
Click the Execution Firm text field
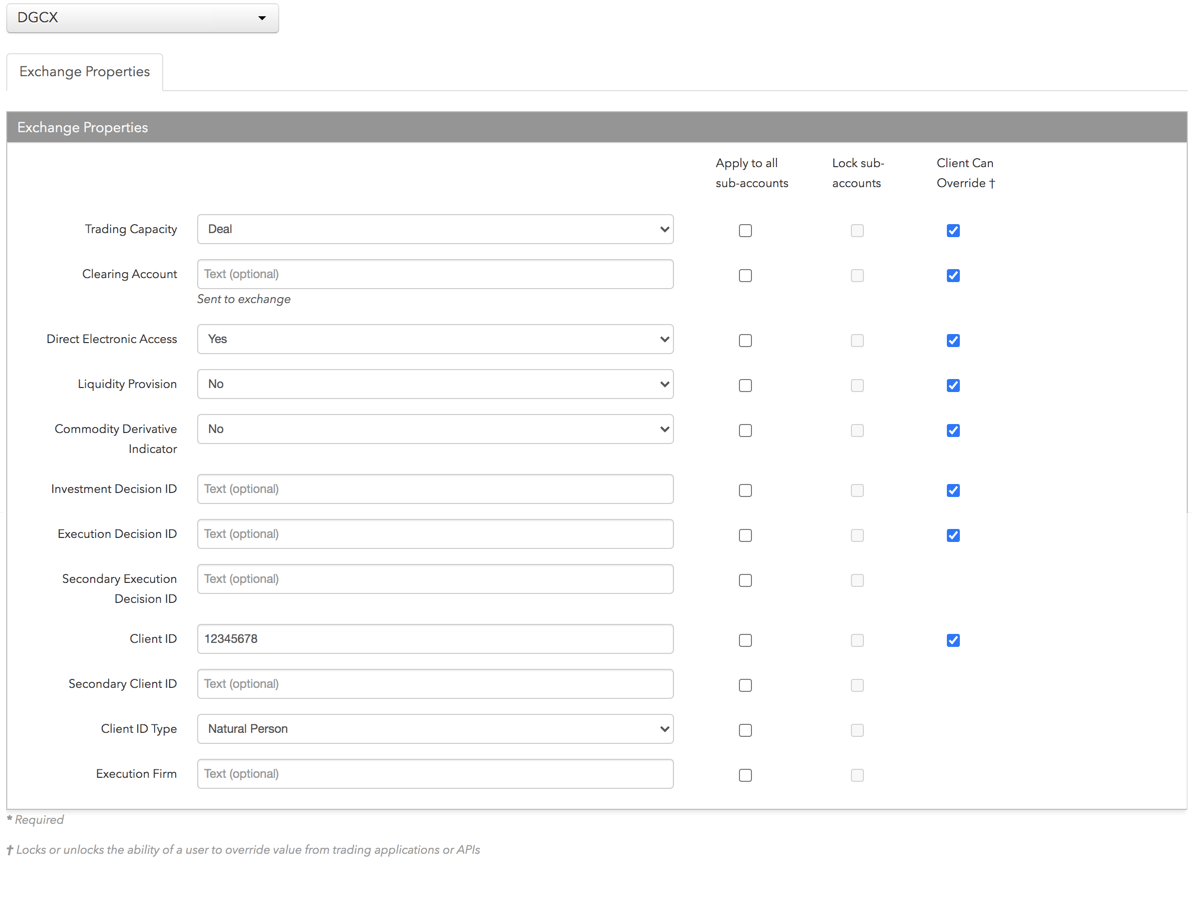pyautogui.click(x=435, y=773)
